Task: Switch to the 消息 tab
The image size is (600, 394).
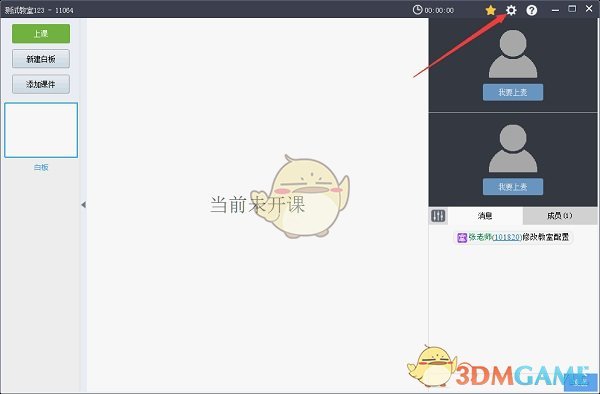Action: [485, 216]
